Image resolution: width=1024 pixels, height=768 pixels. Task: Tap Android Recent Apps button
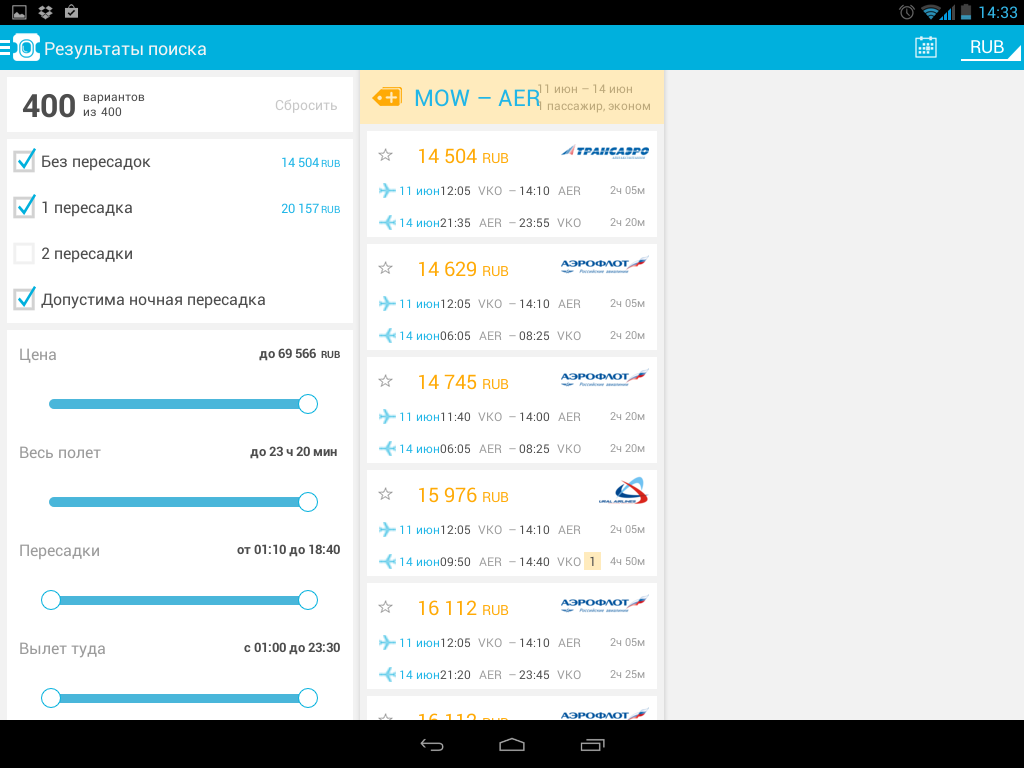(592, 744)
